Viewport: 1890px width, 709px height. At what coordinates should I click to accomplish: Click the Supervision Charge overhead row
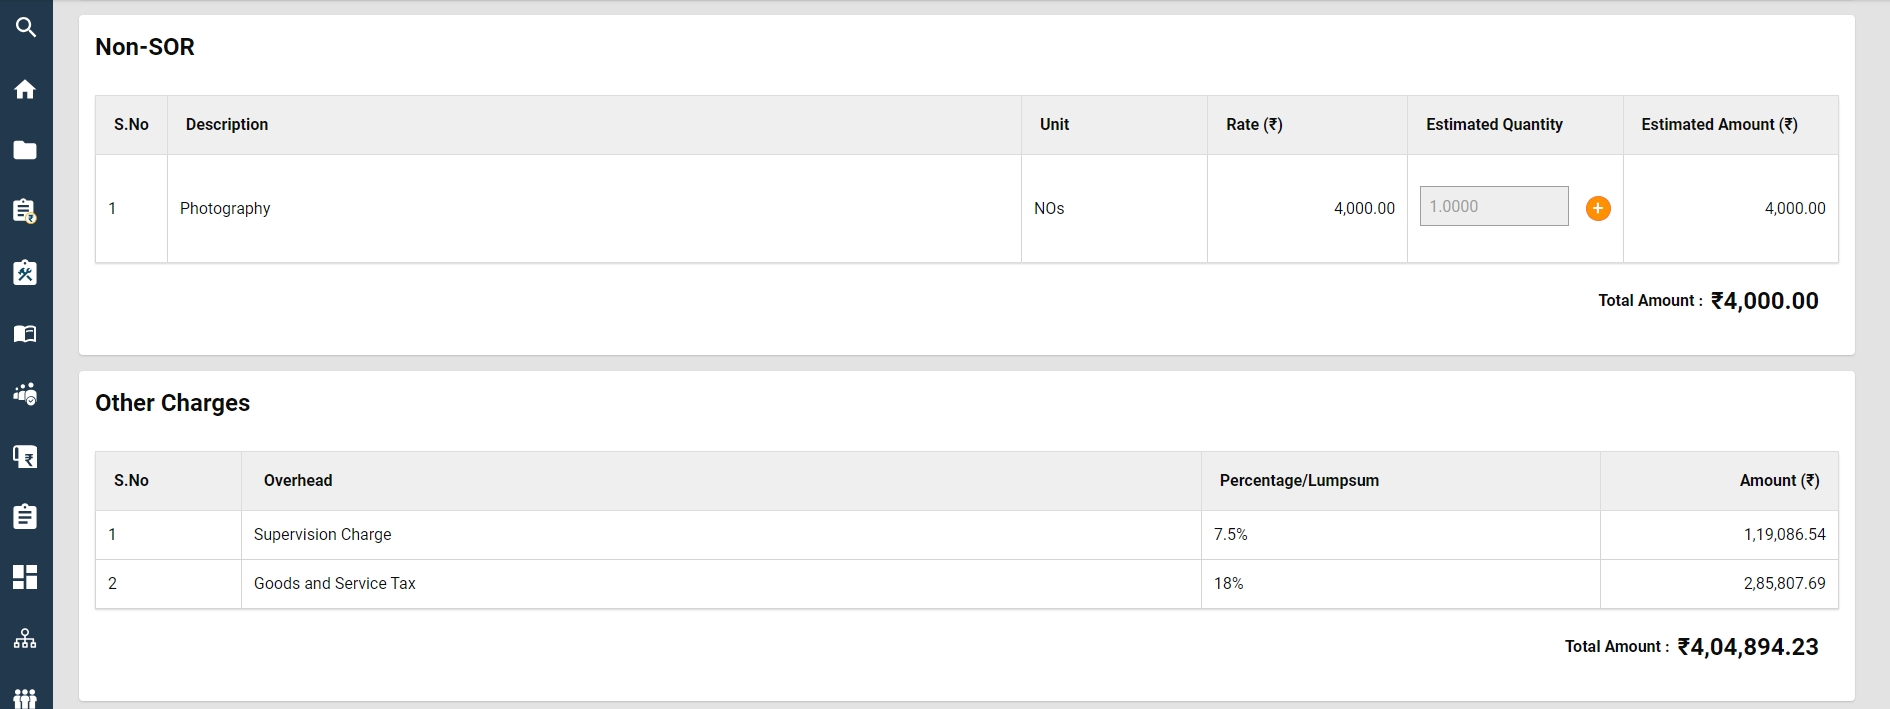tap(323, 535)
